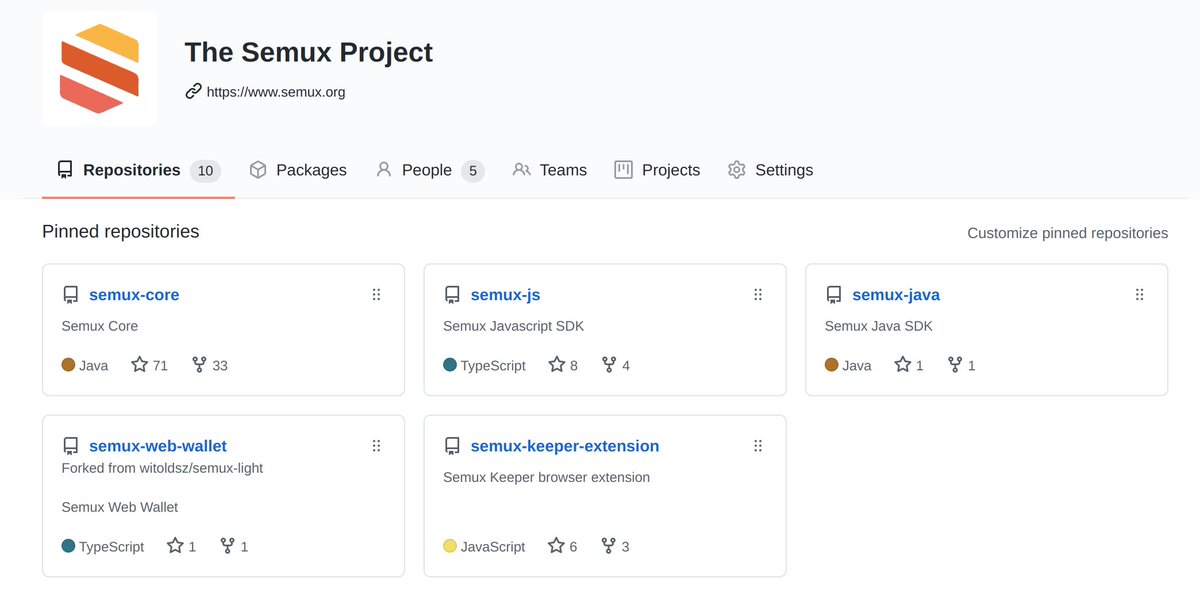
Task: Open the semux-core repository
Action: 134,295
